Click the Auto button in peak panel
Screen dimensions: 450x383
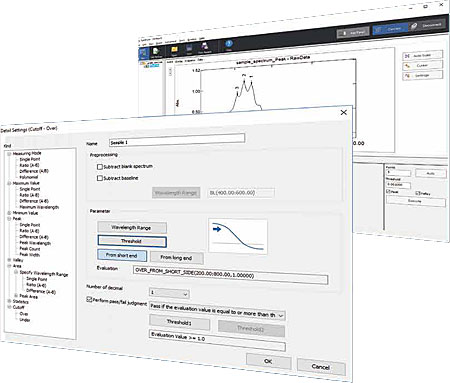point(430,173)
